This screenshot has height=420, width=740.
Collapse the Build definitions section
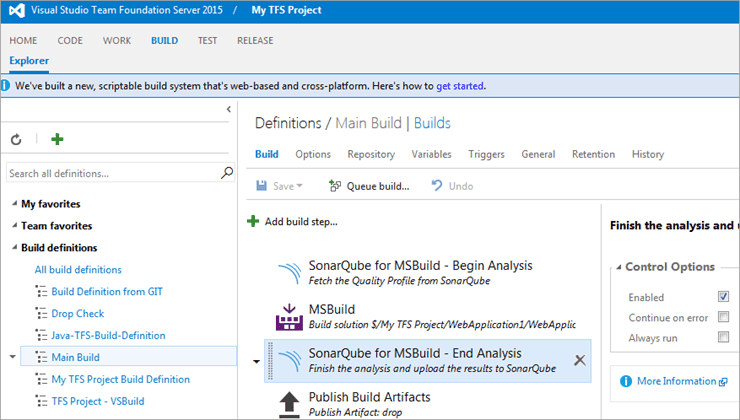pyautogui.click(x=15, y=247)
